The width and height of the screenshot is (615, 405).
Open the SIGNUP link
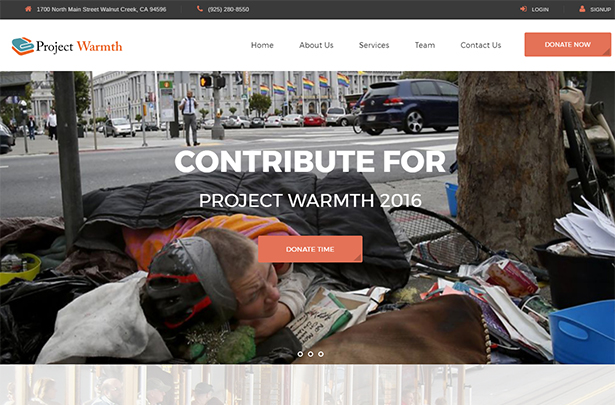click(600, 9)
